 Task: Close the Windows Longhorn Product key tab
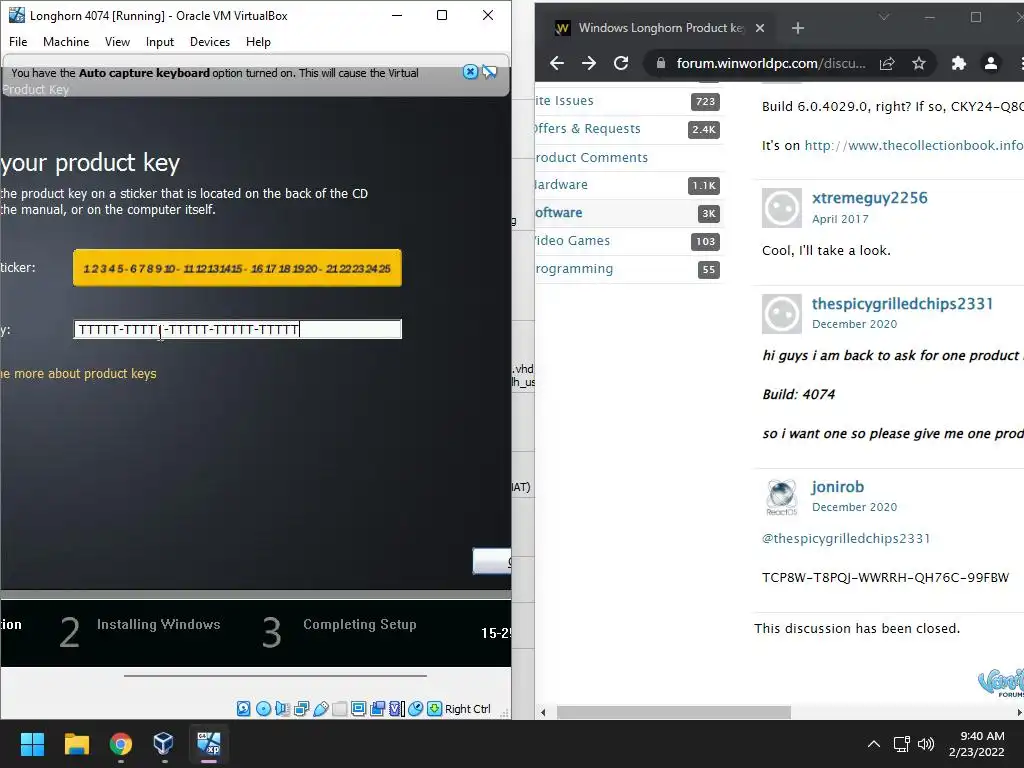760,28
